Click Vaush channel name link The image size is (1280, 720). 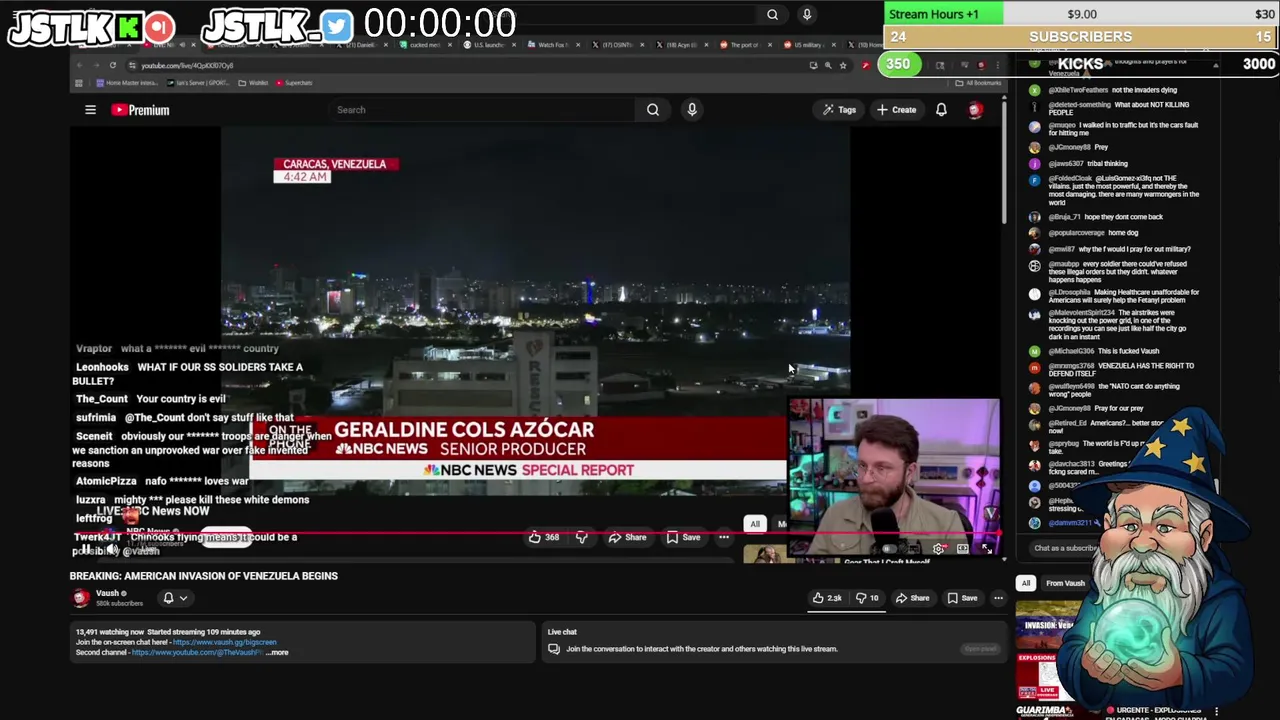107,593
